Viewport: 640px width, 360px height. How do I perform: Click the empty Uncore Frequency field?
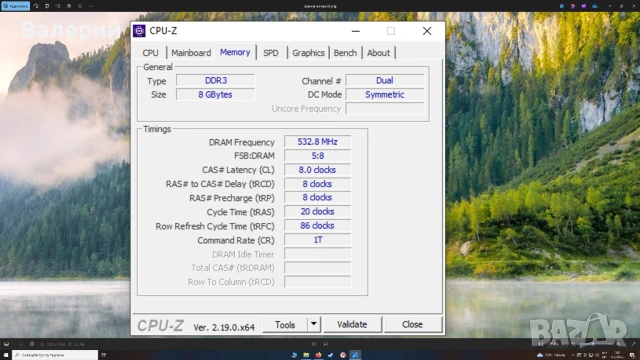point(385,109)
